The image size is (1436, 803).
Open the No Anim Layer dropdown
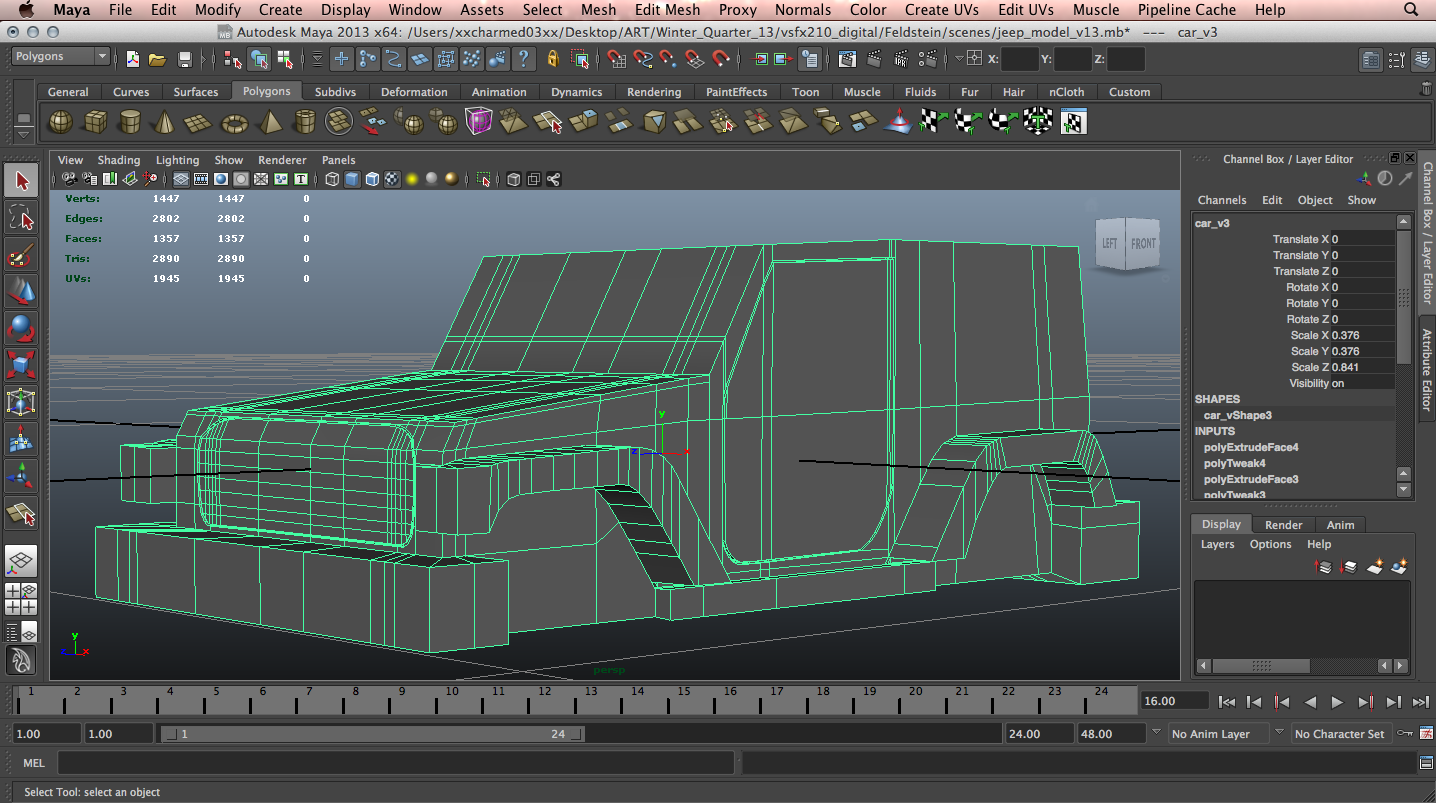point(1219,734)
